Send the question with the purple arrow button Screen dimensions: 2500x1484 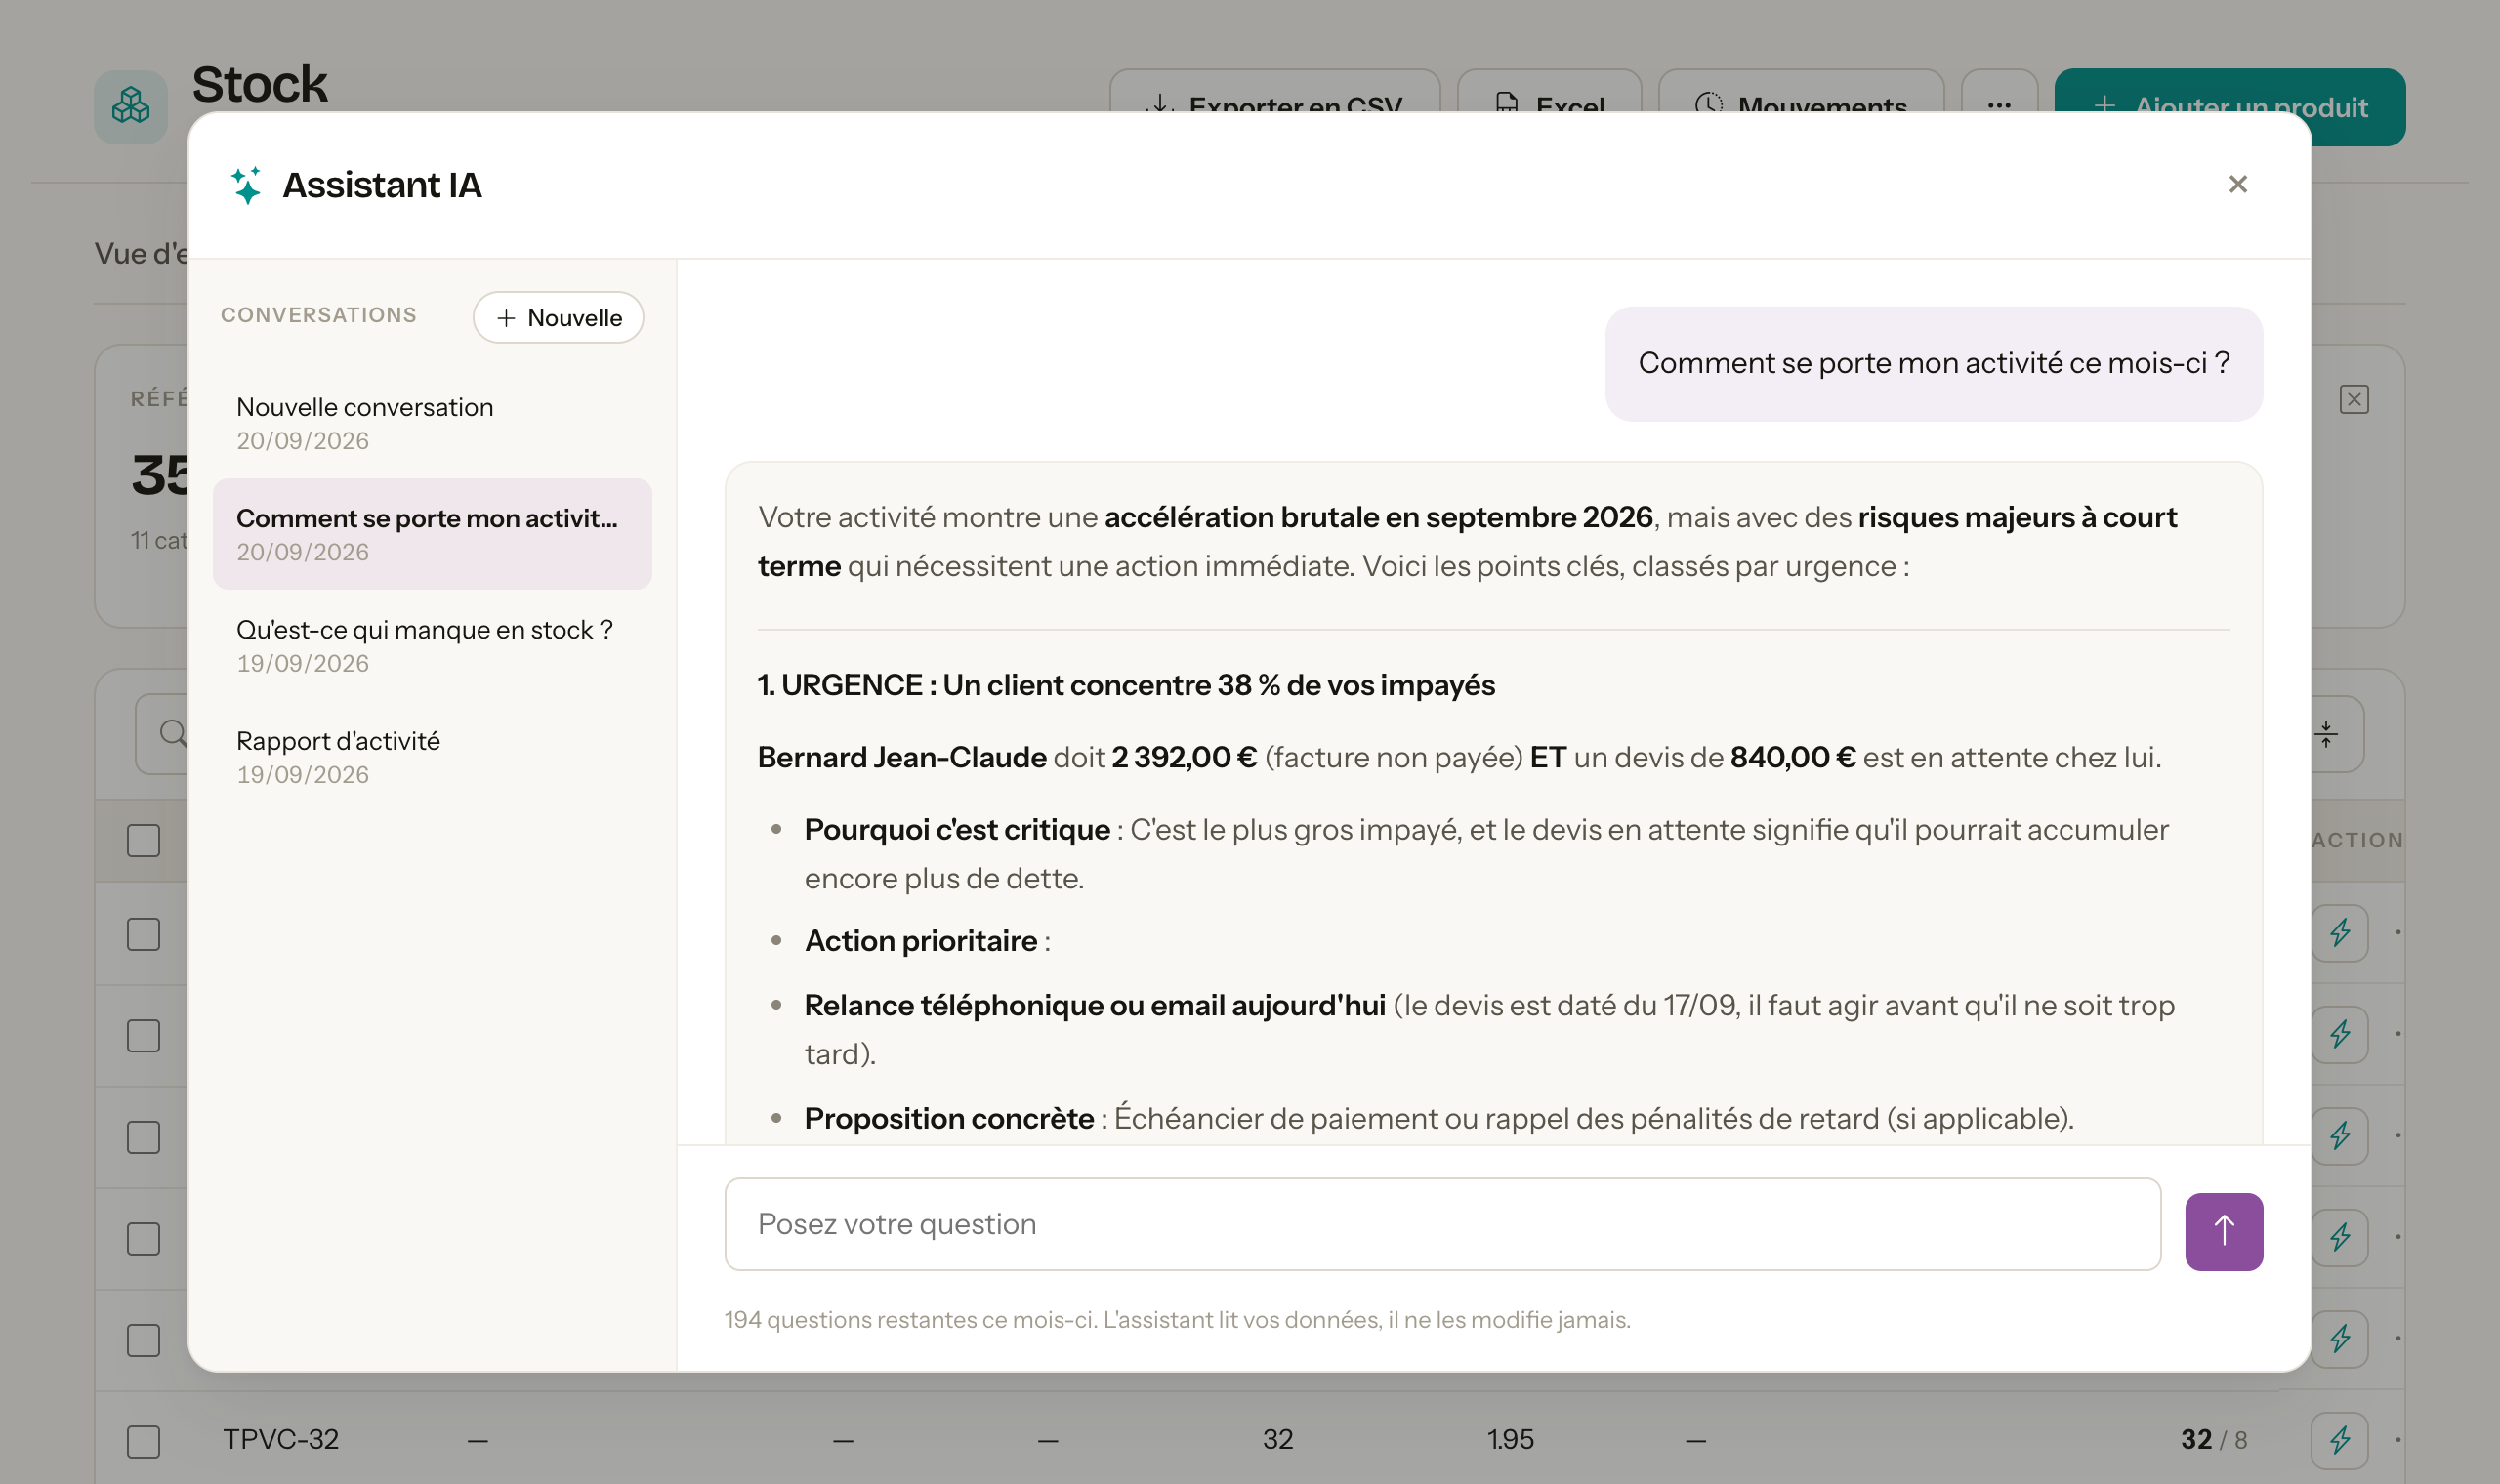coord(2223,1231)
